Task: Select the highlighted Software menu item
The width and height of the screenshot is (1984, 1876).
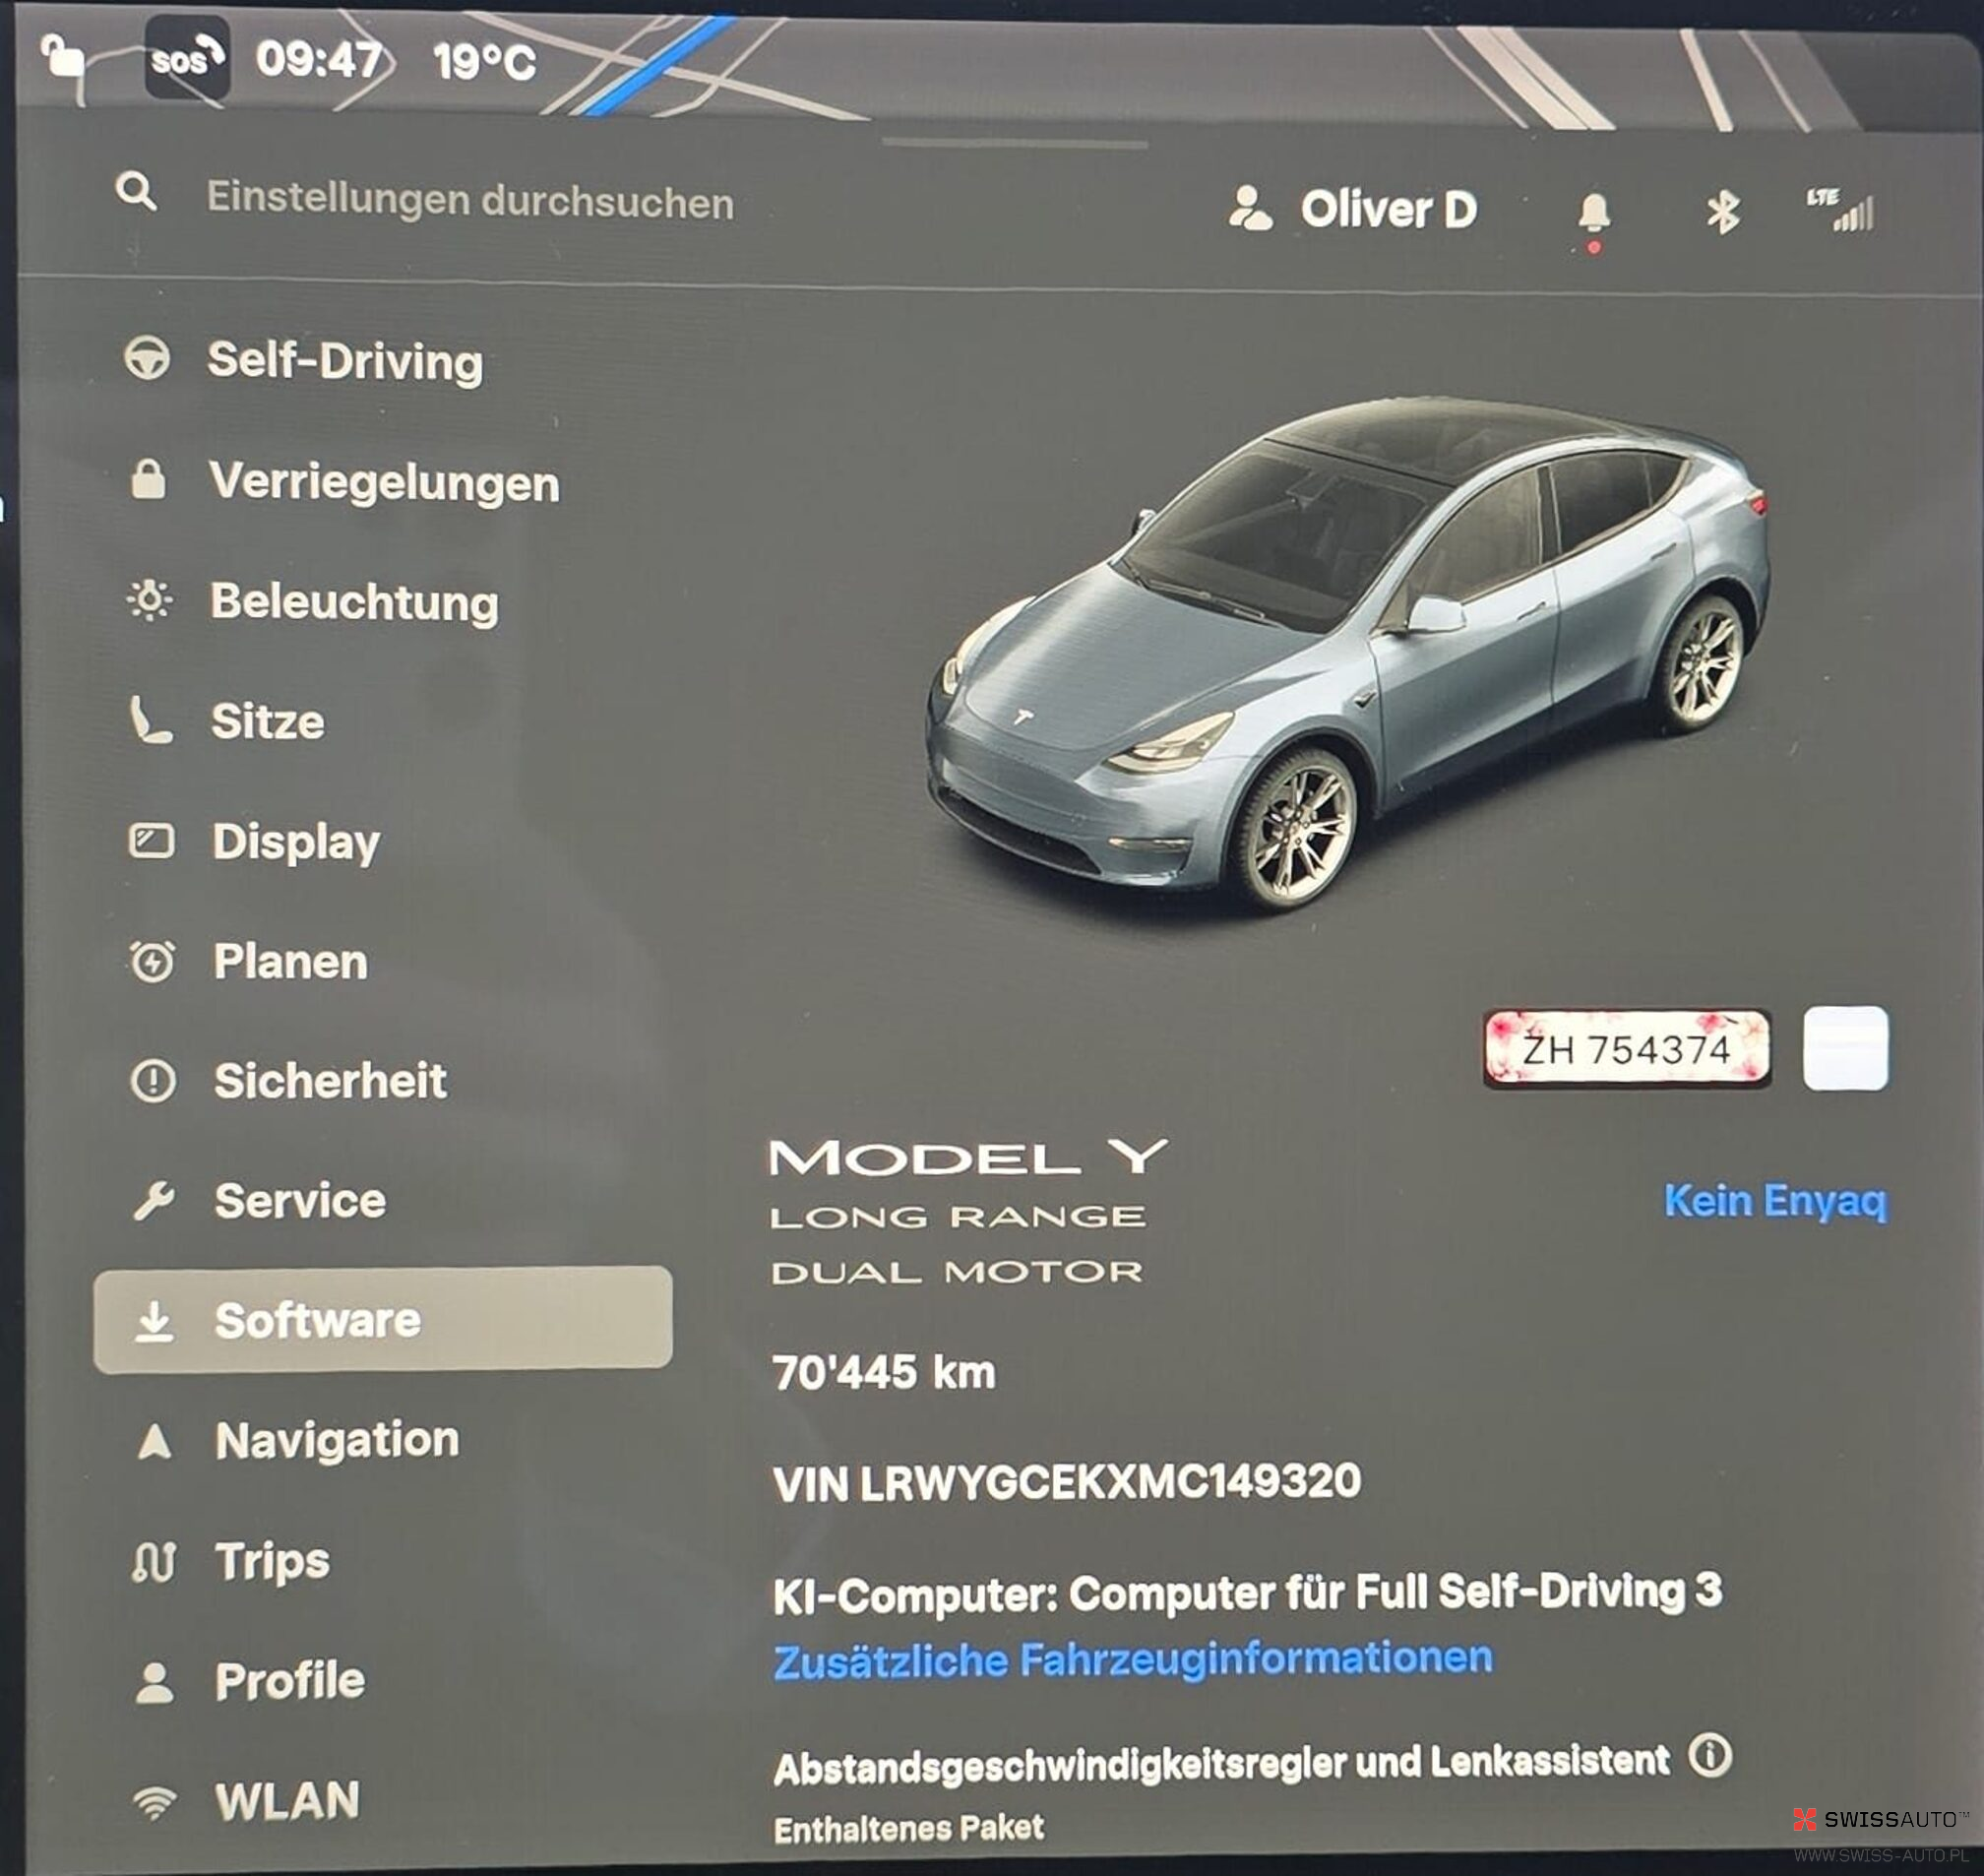Action: [383, 1320]
